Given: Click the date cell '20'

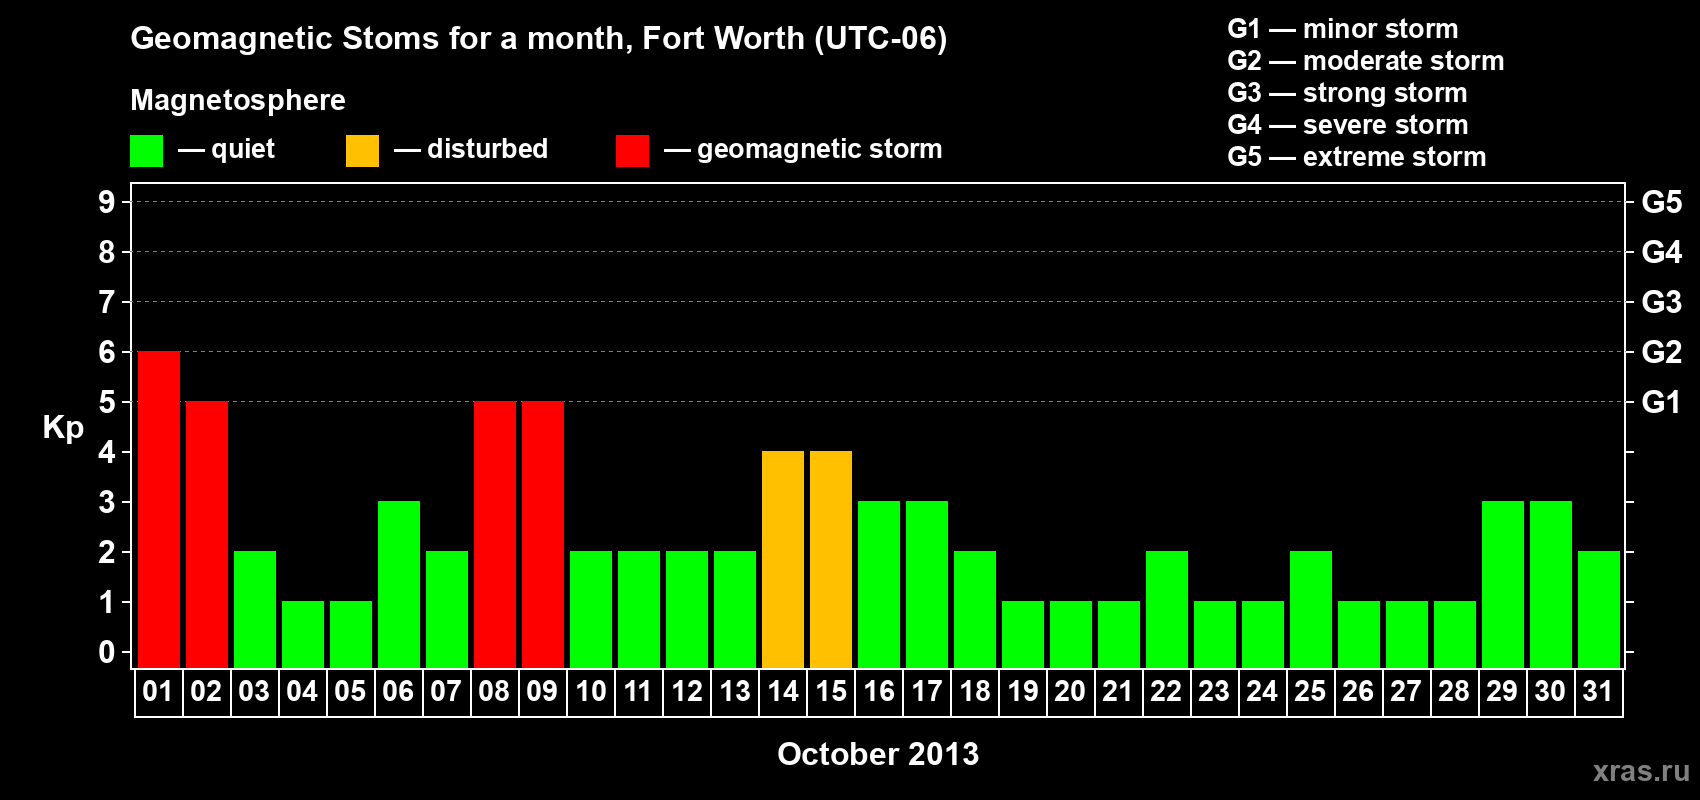Looking at the screenshot, I should coord(1071,692).
